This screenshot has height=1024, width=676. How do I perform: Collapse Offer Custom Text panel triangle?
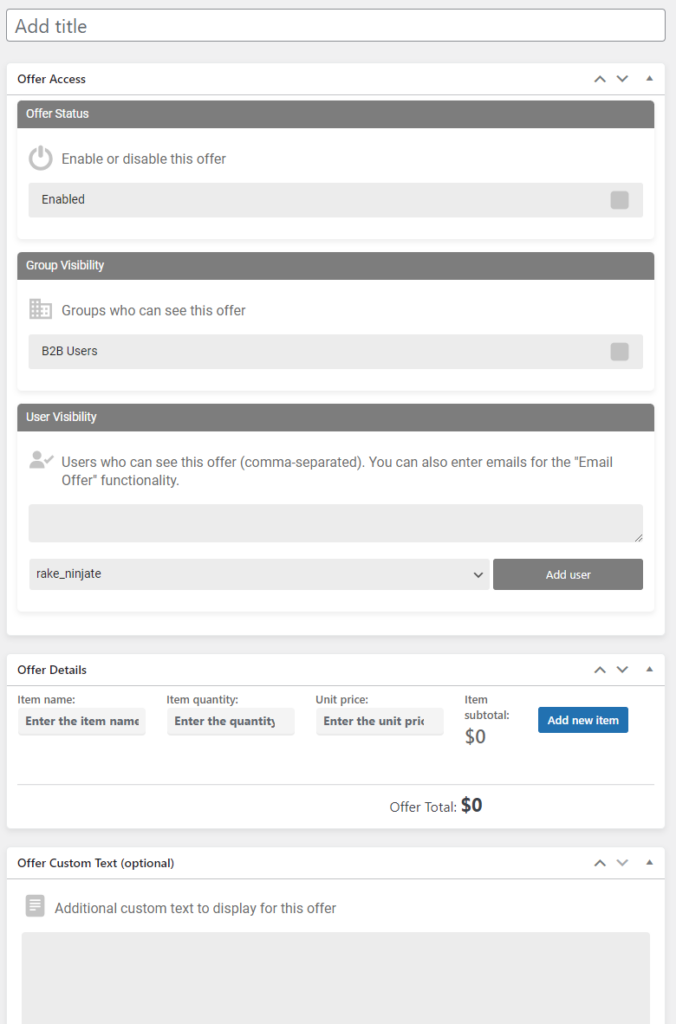[649, 863]
